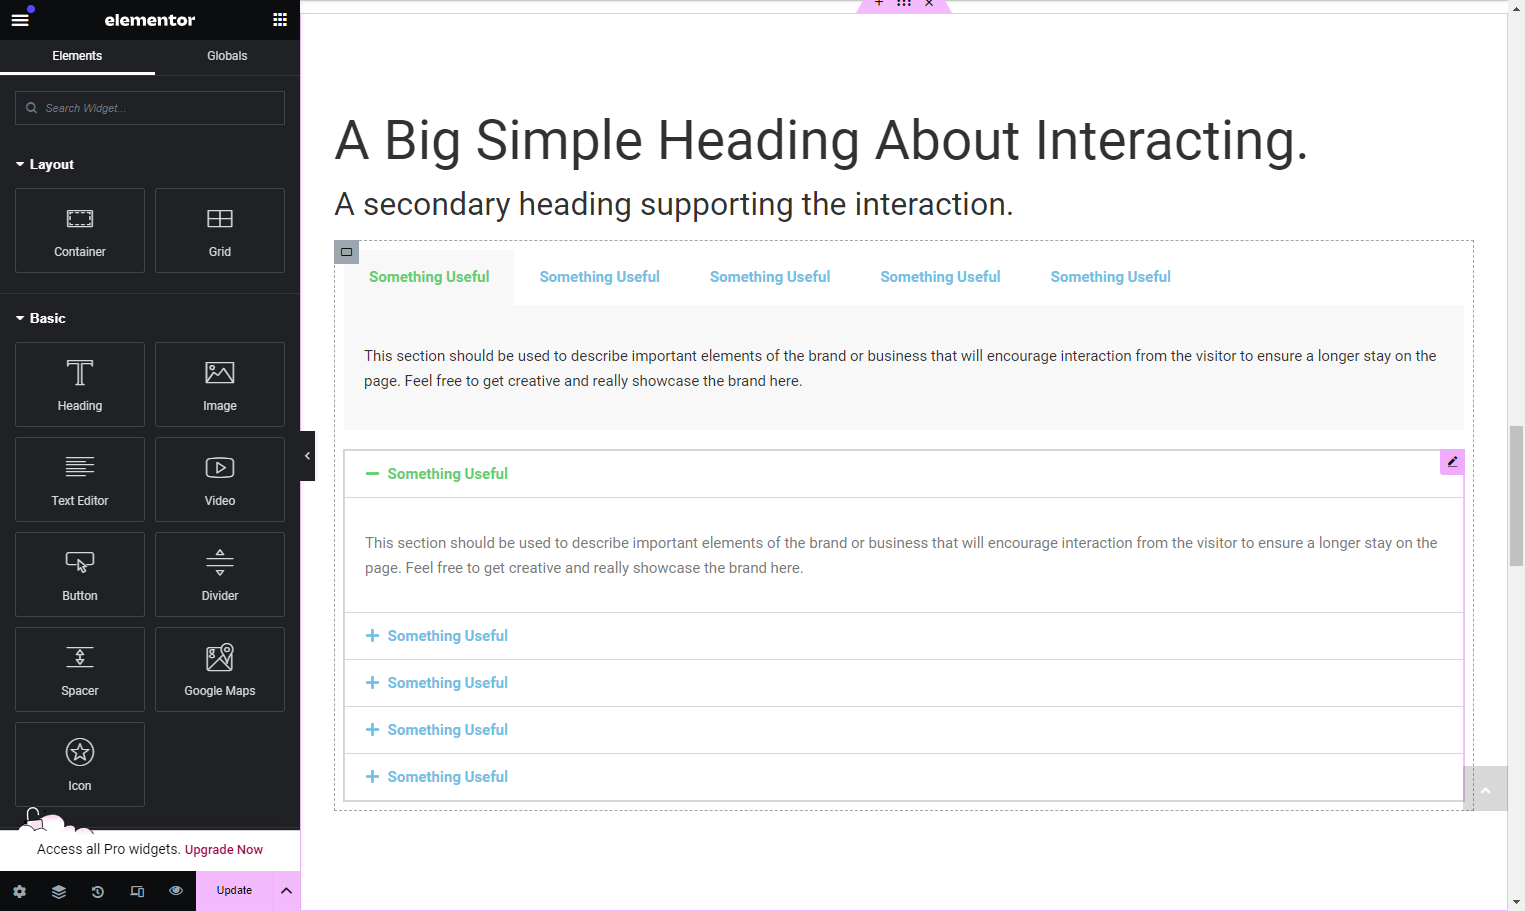Pick the Spacer widget
Image resolution: width=1525 pixels, height=911 pixels.
pyautogui.click(x=80, y=669)
